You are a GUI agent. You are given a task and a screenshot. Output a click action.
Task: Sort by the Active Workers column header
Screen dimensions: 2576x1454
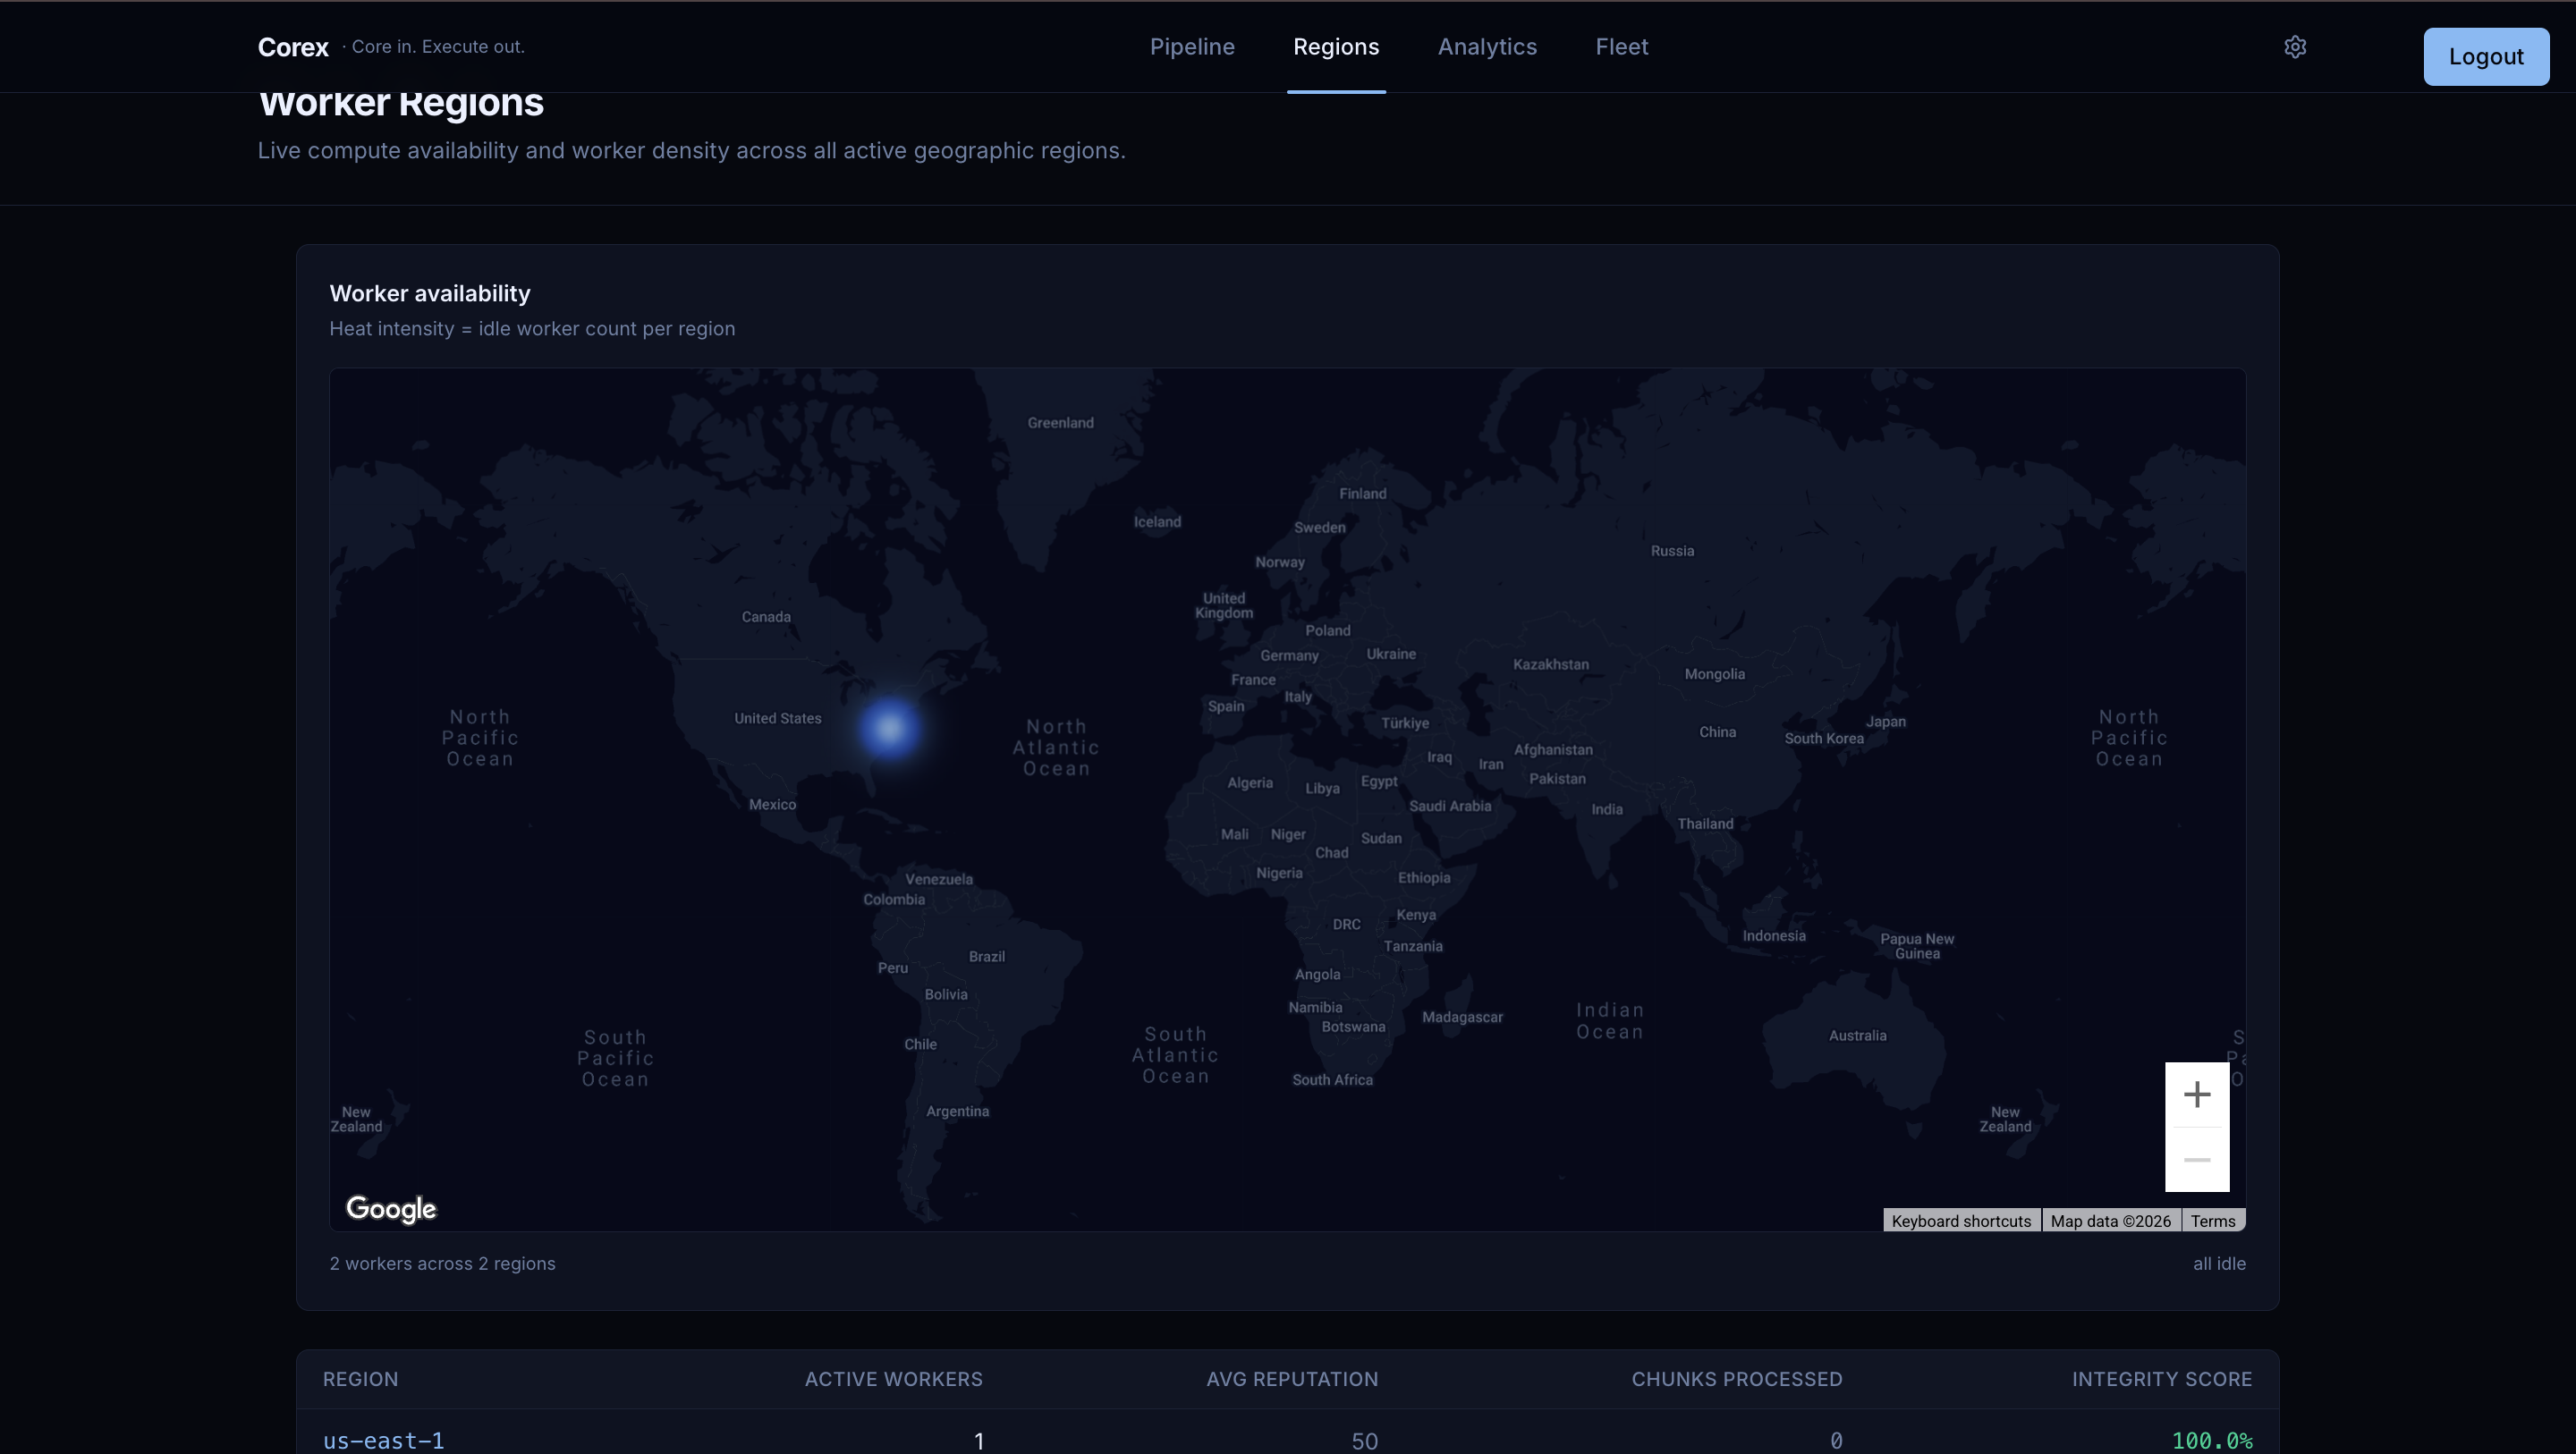coord(893,1379)
